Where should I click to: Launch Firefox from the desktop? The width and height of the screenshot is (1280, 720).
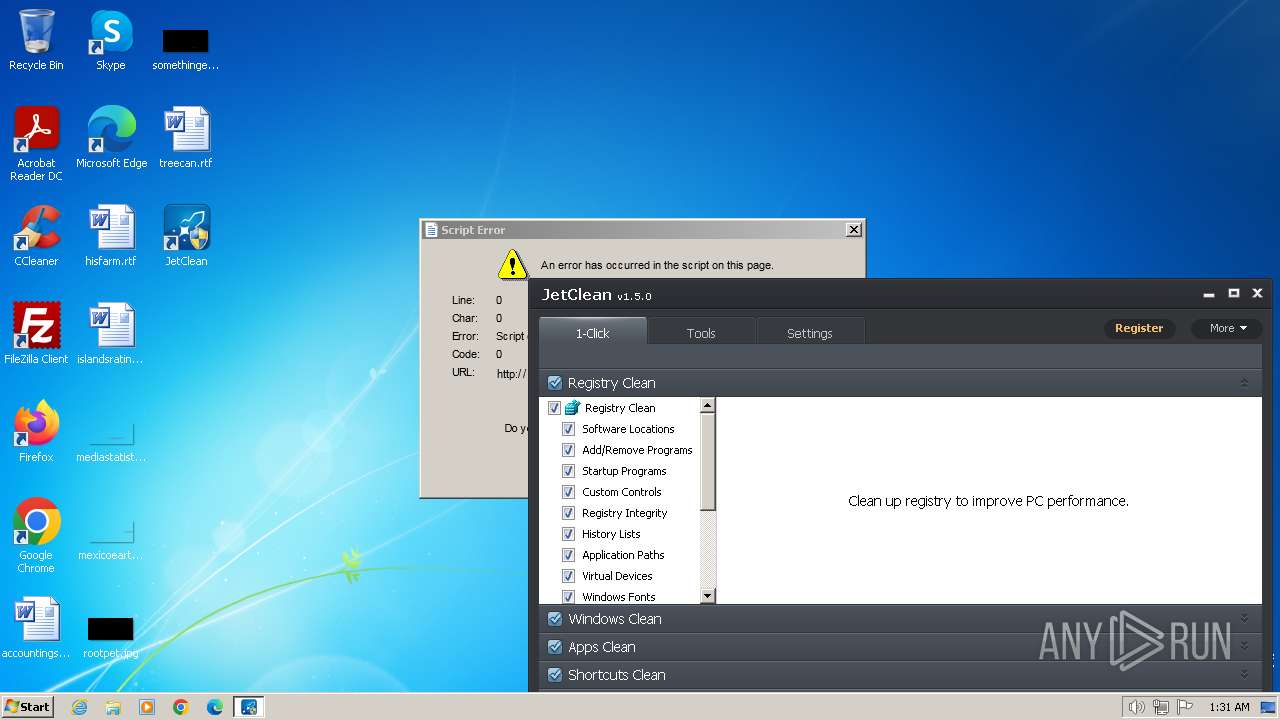point(36,432)
